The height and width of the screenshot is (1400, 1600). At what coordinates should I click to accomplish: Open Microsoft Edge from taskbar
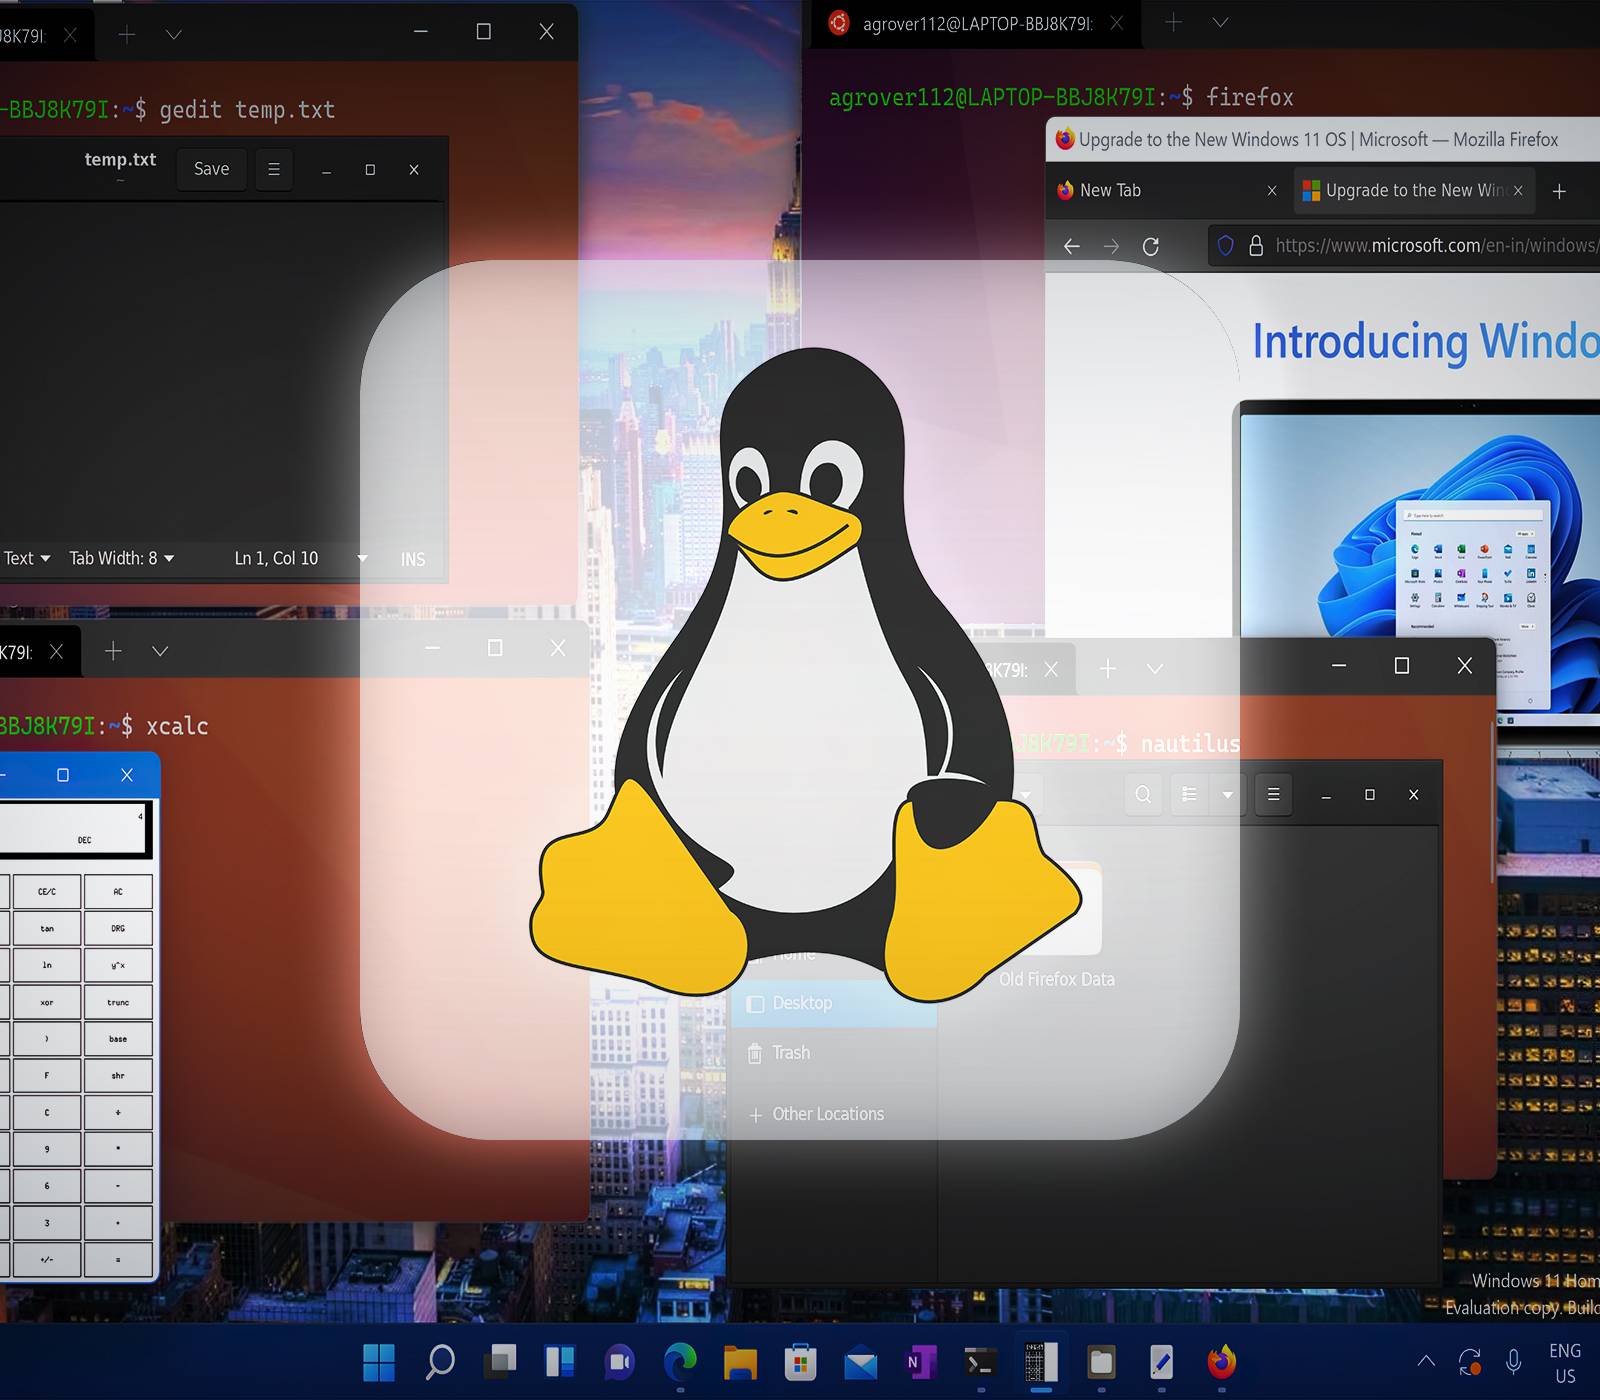click(x=680, y=1361)
